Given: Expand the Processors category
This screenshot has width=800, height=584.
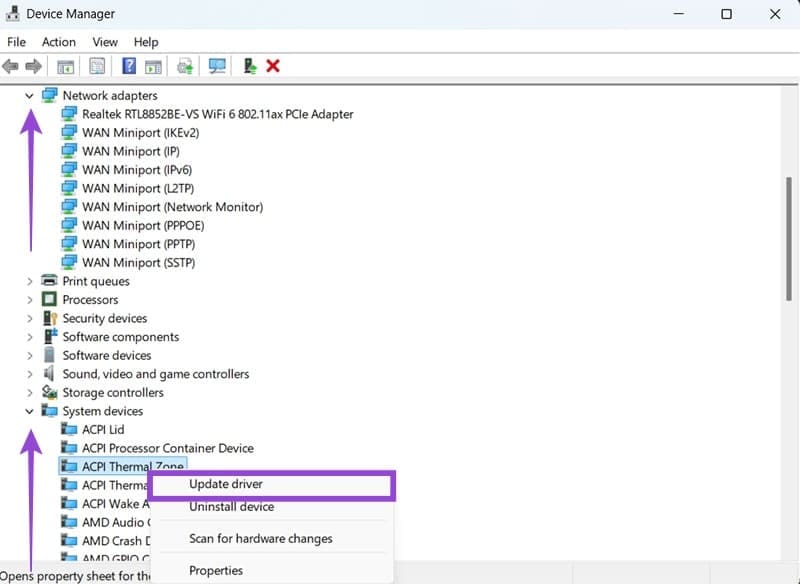Looking at the screenshot, I should [28, 299].
